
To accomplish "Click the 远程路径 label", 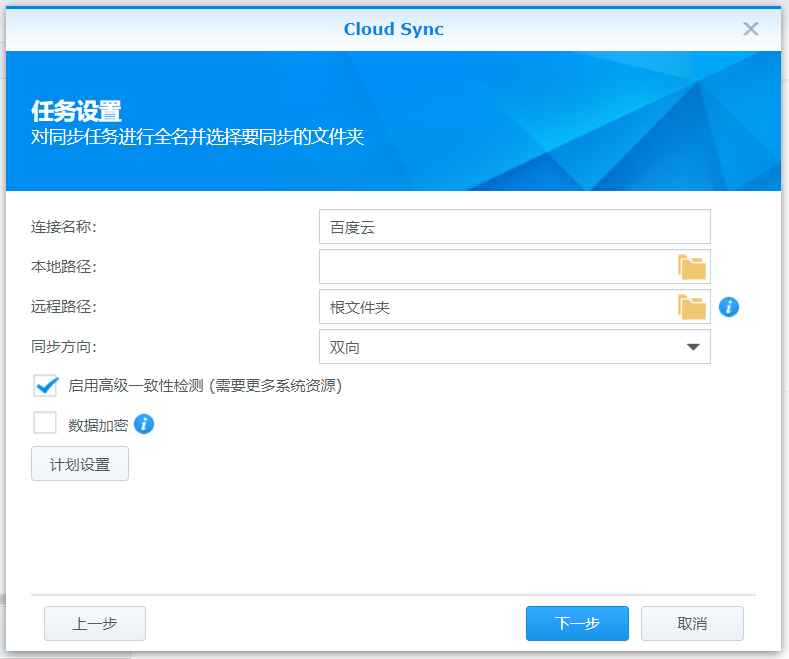I will click(63, 306).
